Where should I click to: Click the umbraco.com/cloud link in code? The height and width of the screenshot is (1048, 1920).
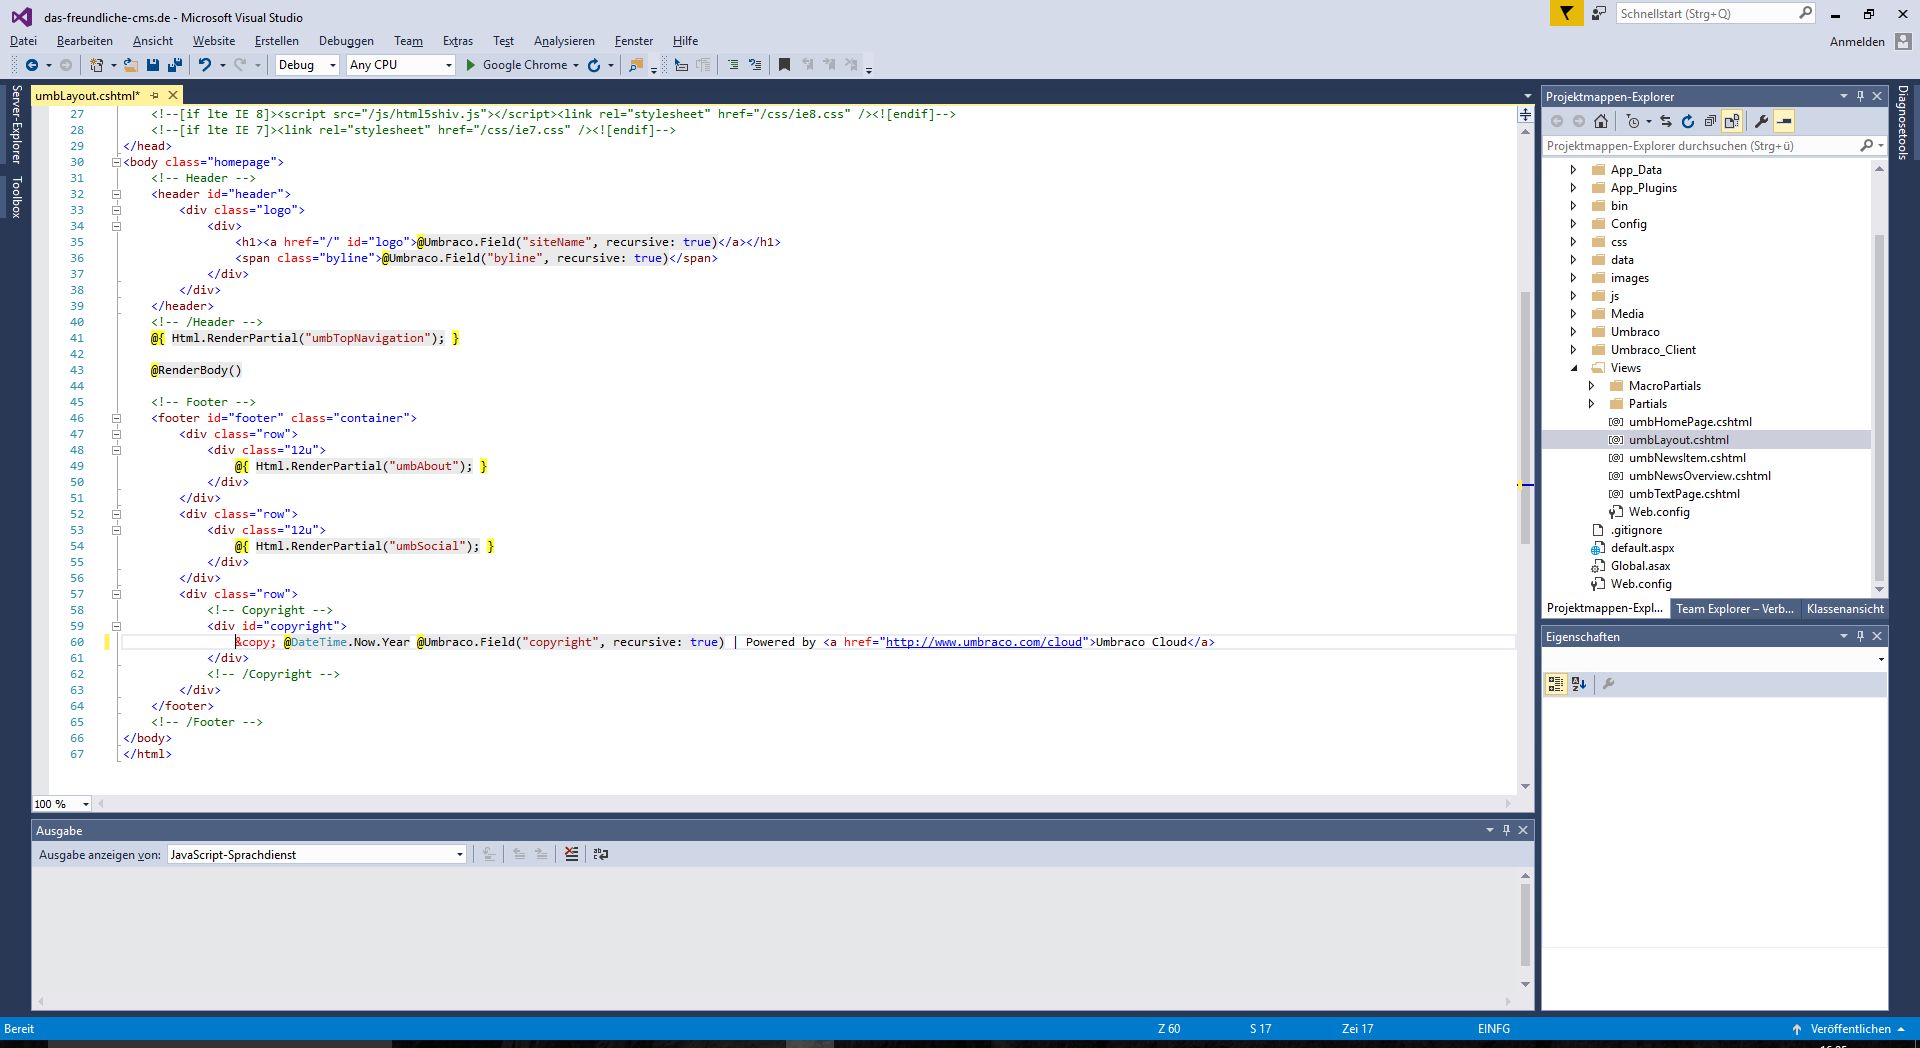point(983,642)
